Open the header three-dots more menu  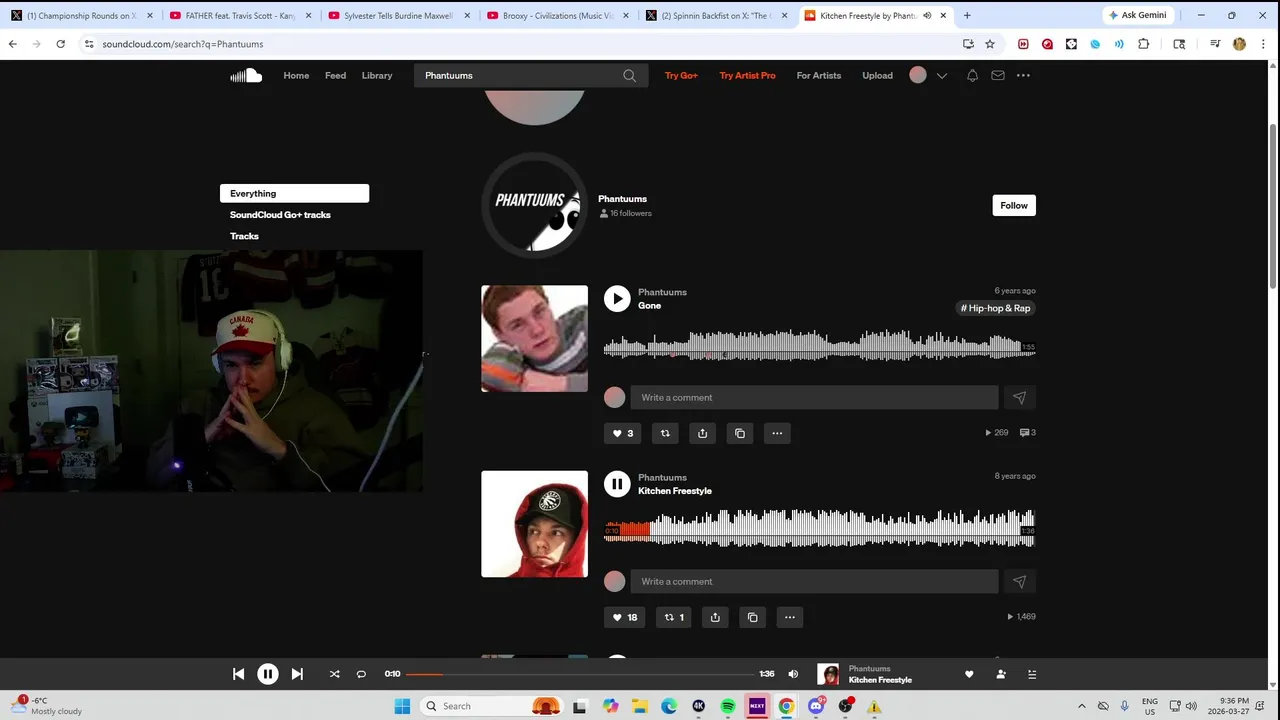point(1023,75)
